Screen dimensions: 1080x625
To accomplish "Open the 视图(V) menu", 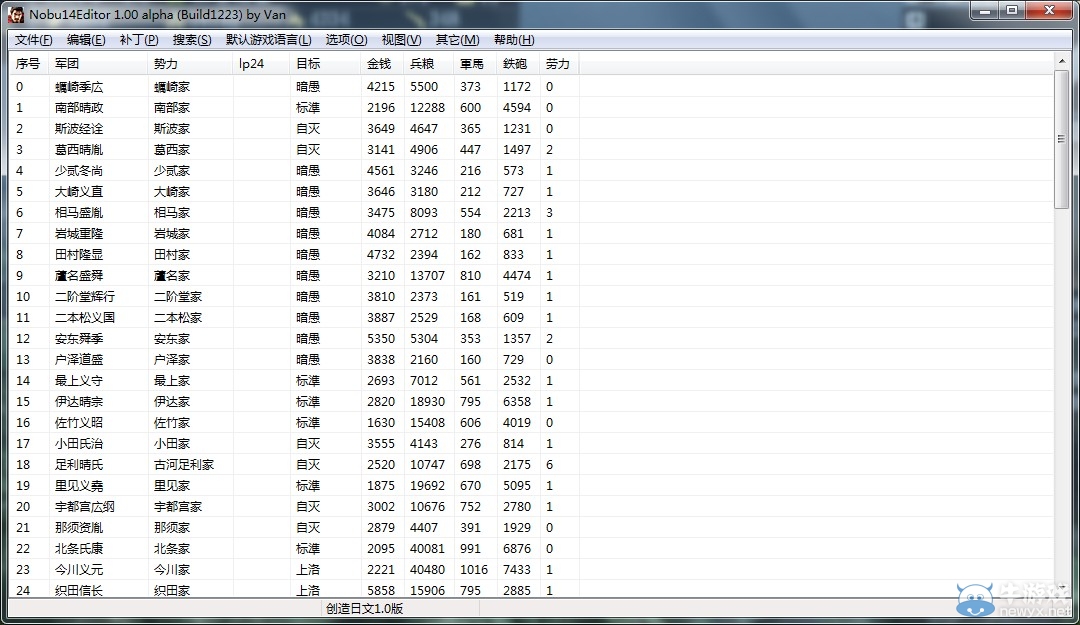I will 402,40.
